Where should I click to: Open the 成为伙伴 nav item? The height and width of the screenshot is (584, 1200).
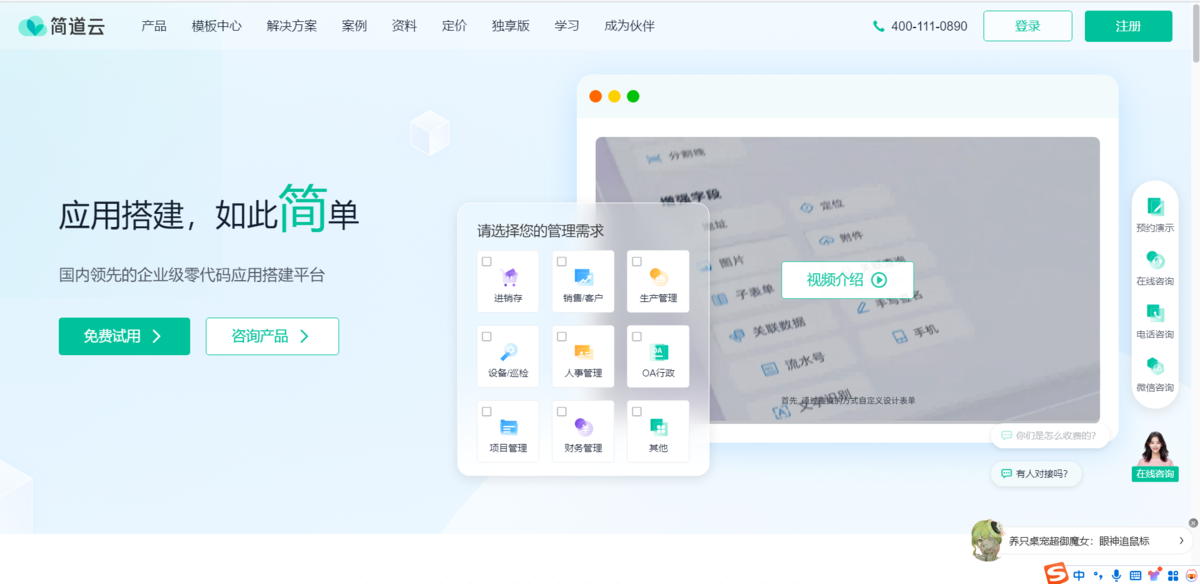point(630,26)
